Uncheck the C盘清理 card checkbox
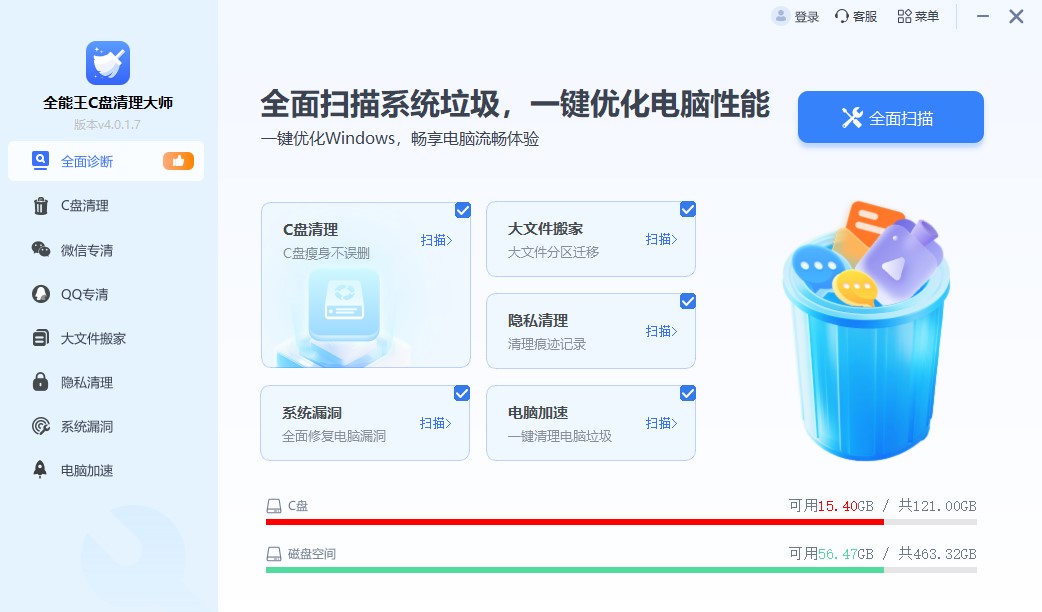This screenshot has width=1042, height=612. 462,210
